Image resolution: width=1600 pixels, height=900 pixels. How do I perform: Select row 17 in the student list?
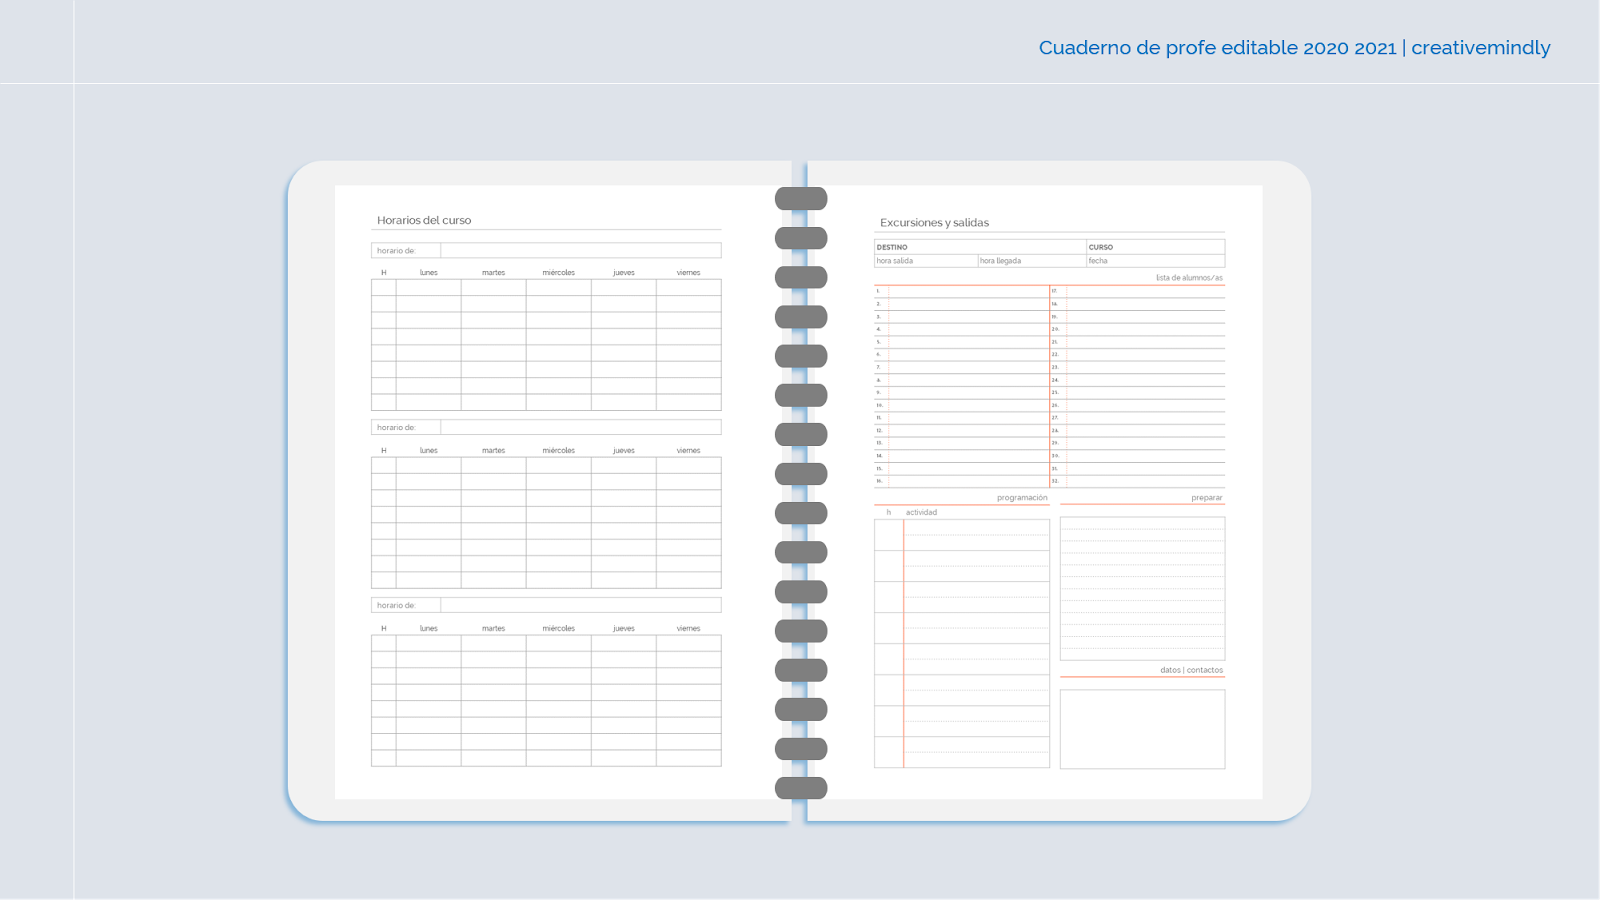point(1140,292)
